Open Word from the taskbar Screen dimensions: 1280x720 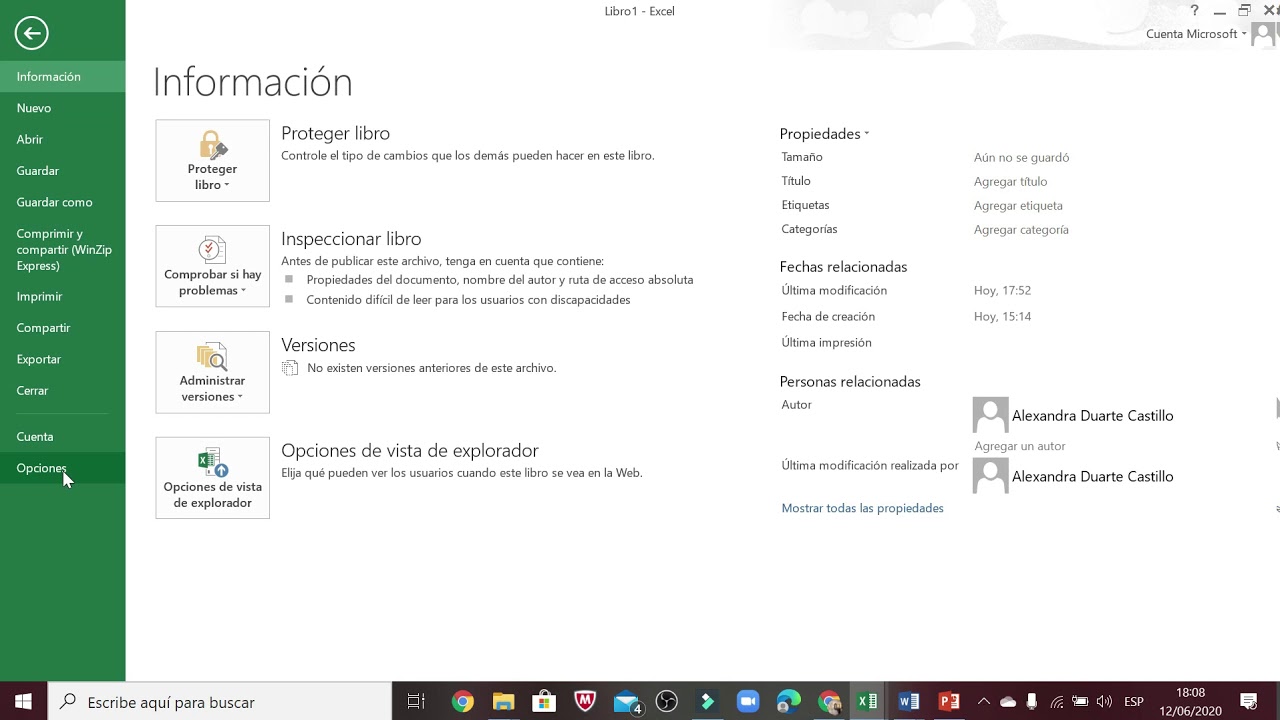(x=909, y=702)
